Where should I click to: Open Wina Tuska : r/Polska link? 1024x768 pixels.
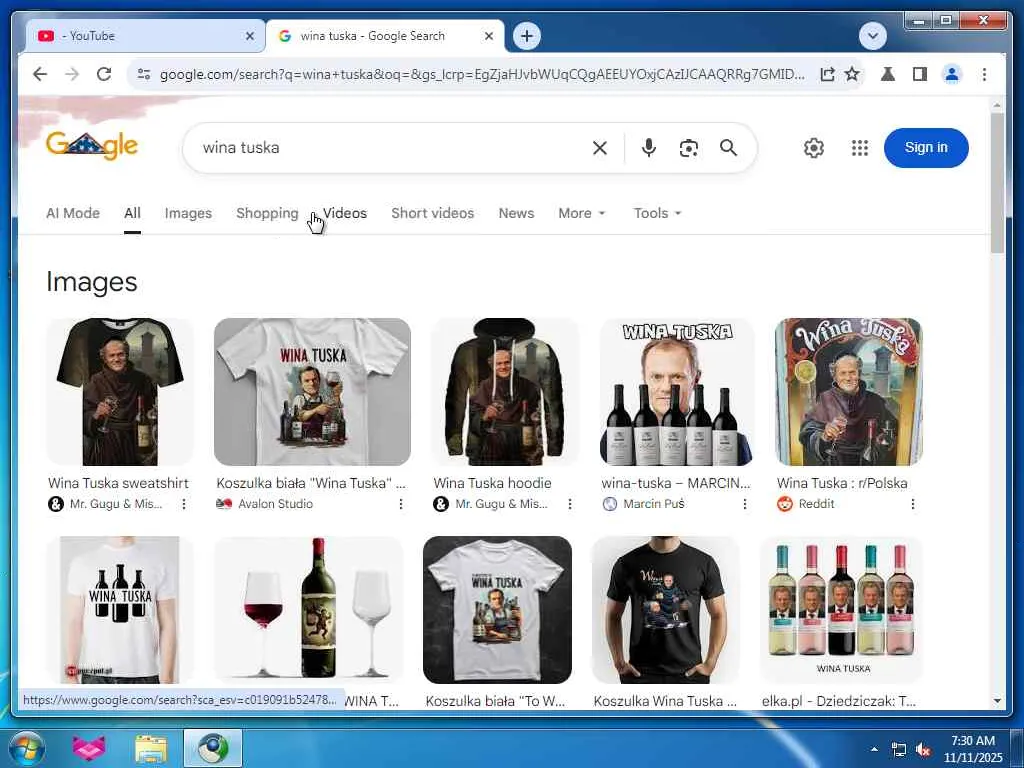pos(842,483)
